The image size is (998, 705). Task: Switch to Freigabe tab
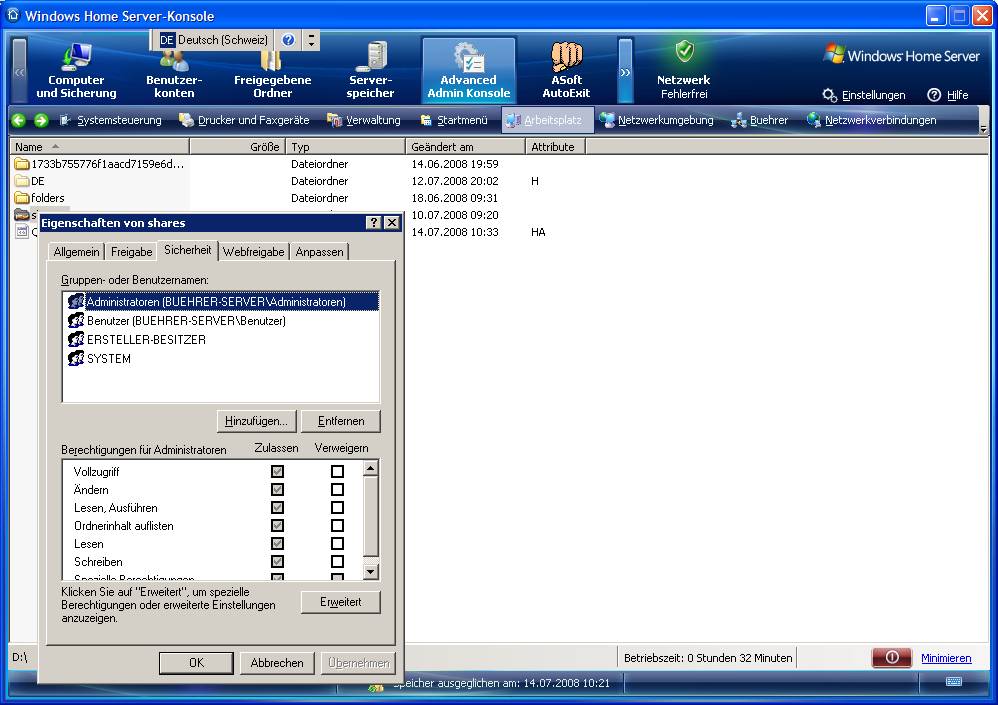(x=131, y=252)
